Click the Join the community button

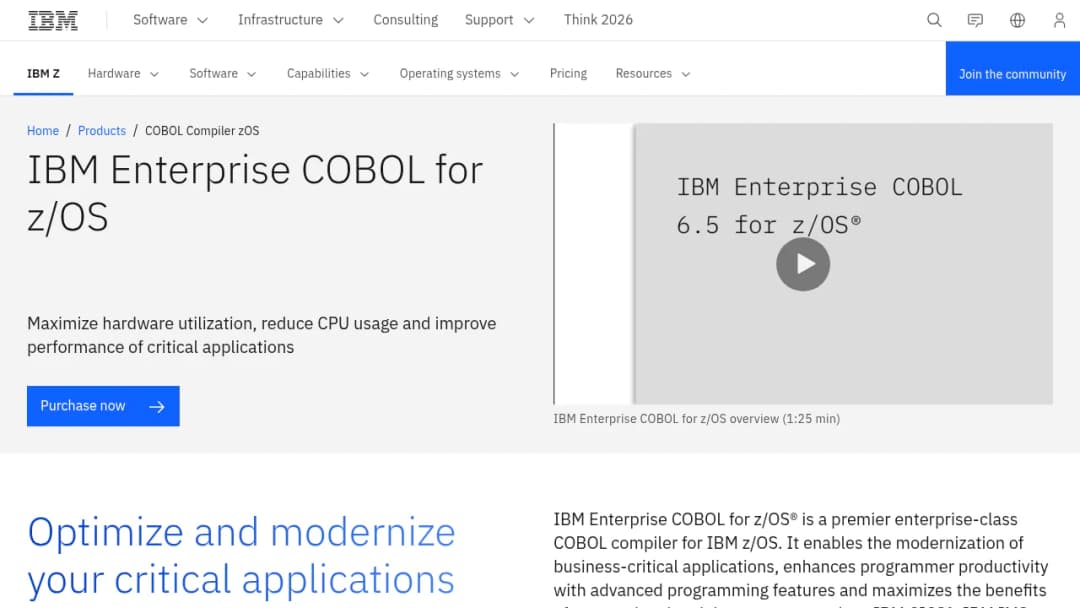coord(1012,68)
